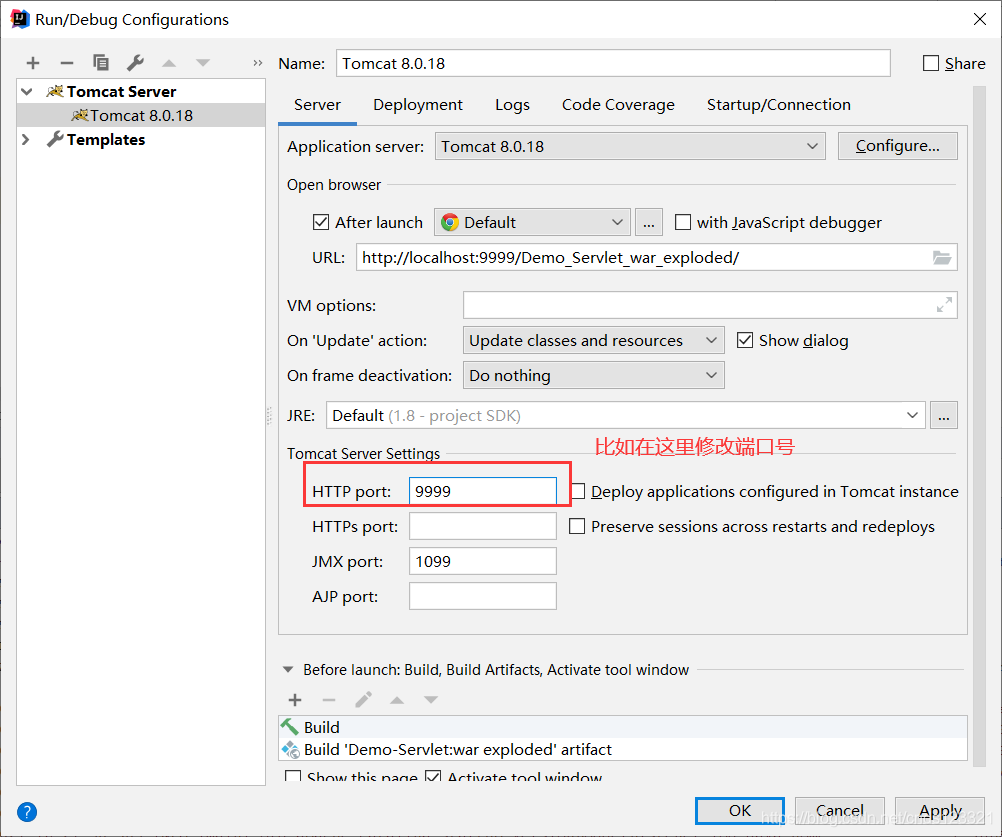Open JRE dropdown

(626, 415)
